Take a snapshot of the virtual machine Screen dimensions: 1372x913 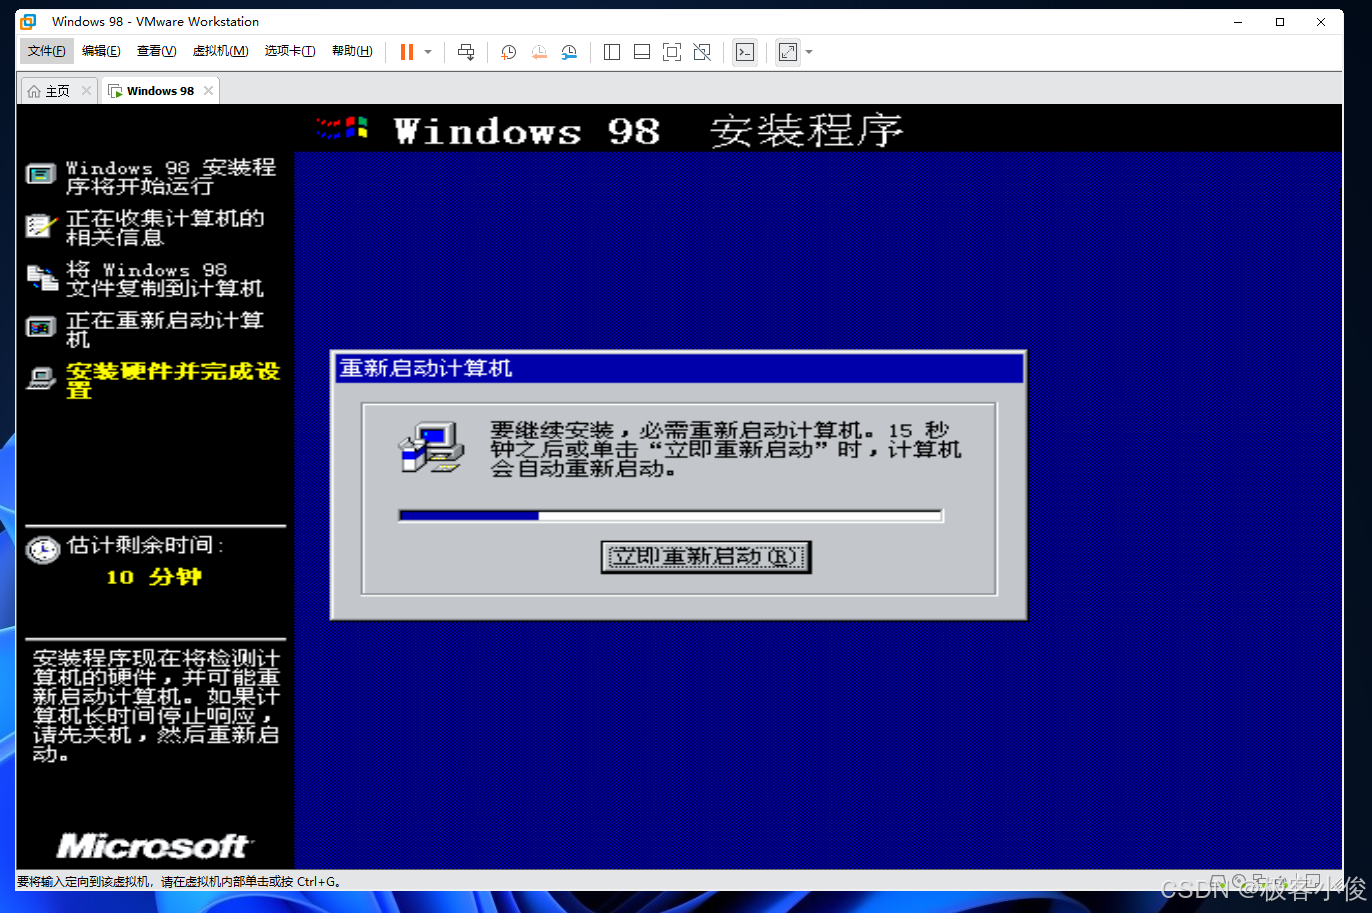click(508, 52)
